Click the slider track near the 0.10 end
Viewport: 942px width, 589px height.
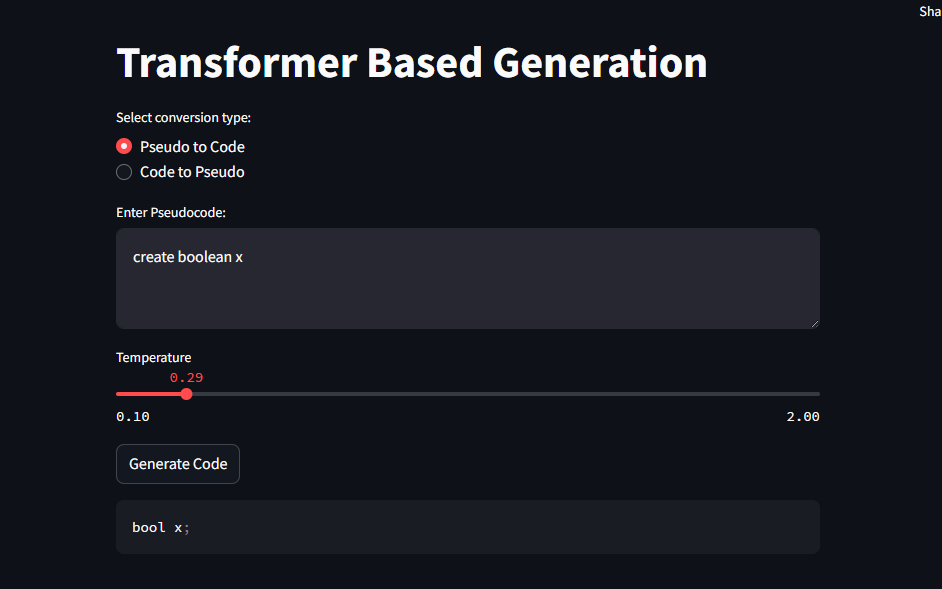[x=130, y=394]
